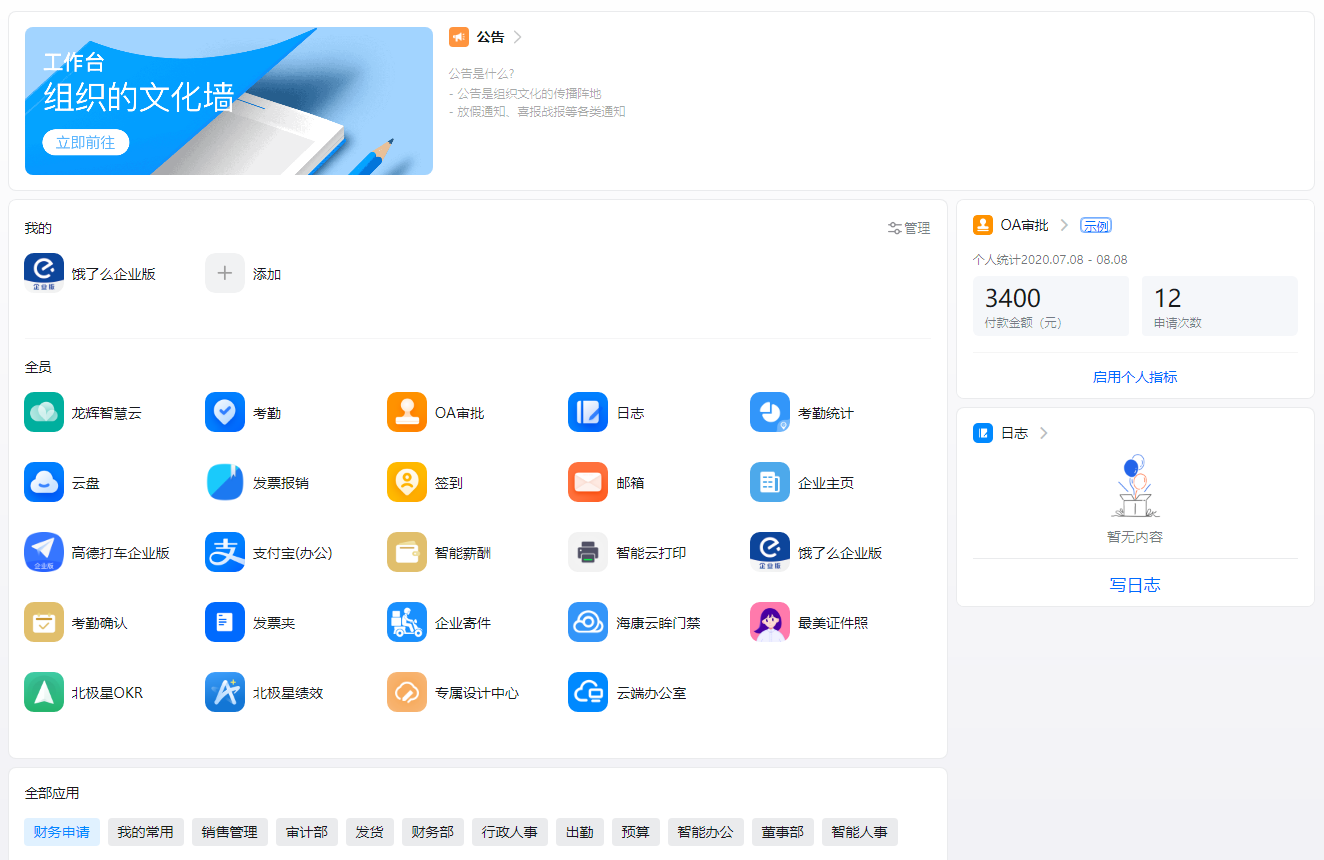The width and height of the screenshot is (1324, 860).
Task: Open the 考勤 attendance app icon
Action: (x=225, y=413)
